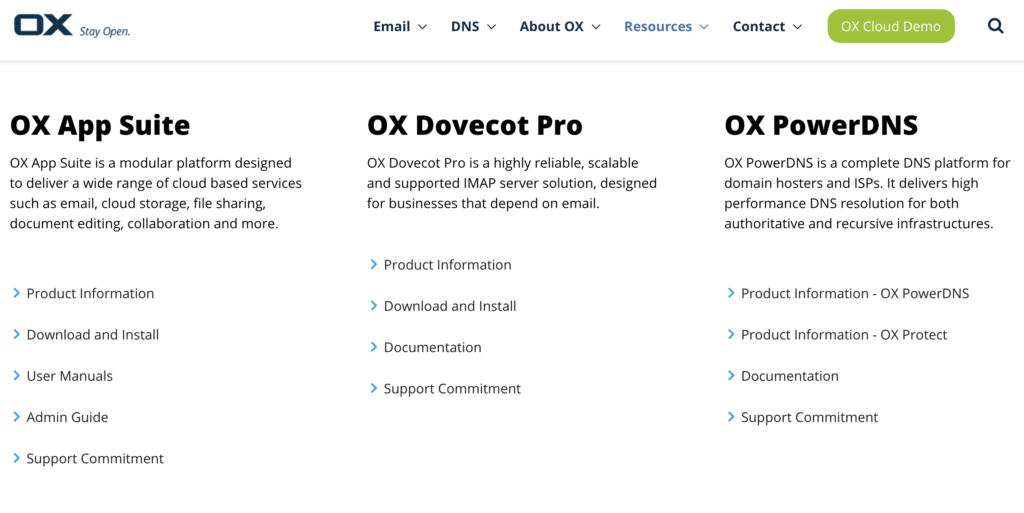Open the About OX dropdown
The width and height of the screenshot is (1024, 513).
coord(560,27)
